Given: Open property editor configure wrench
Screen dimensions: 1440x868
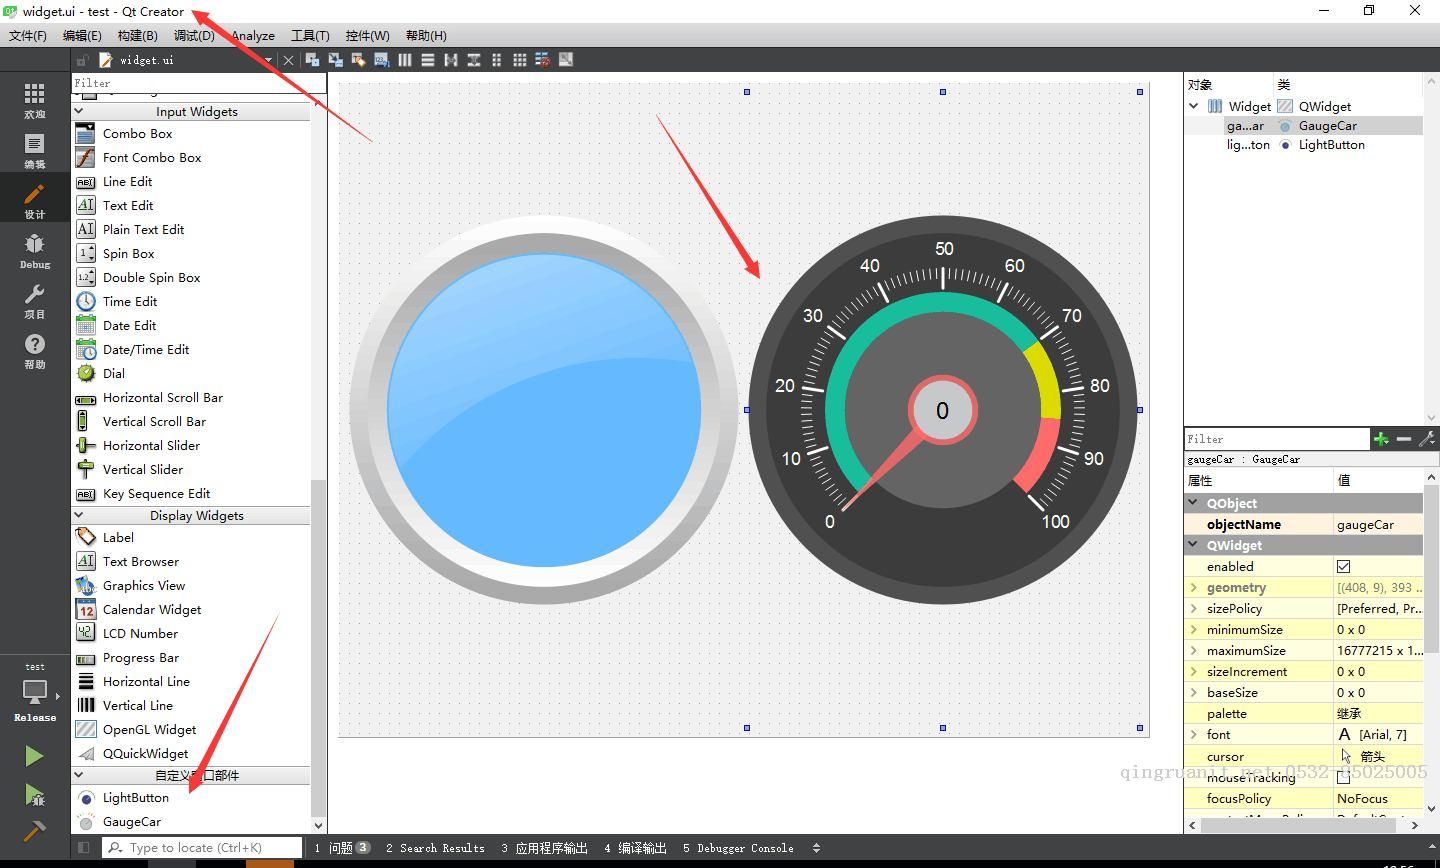Looking at the screenshot, I should click(x=1426, y=439).
